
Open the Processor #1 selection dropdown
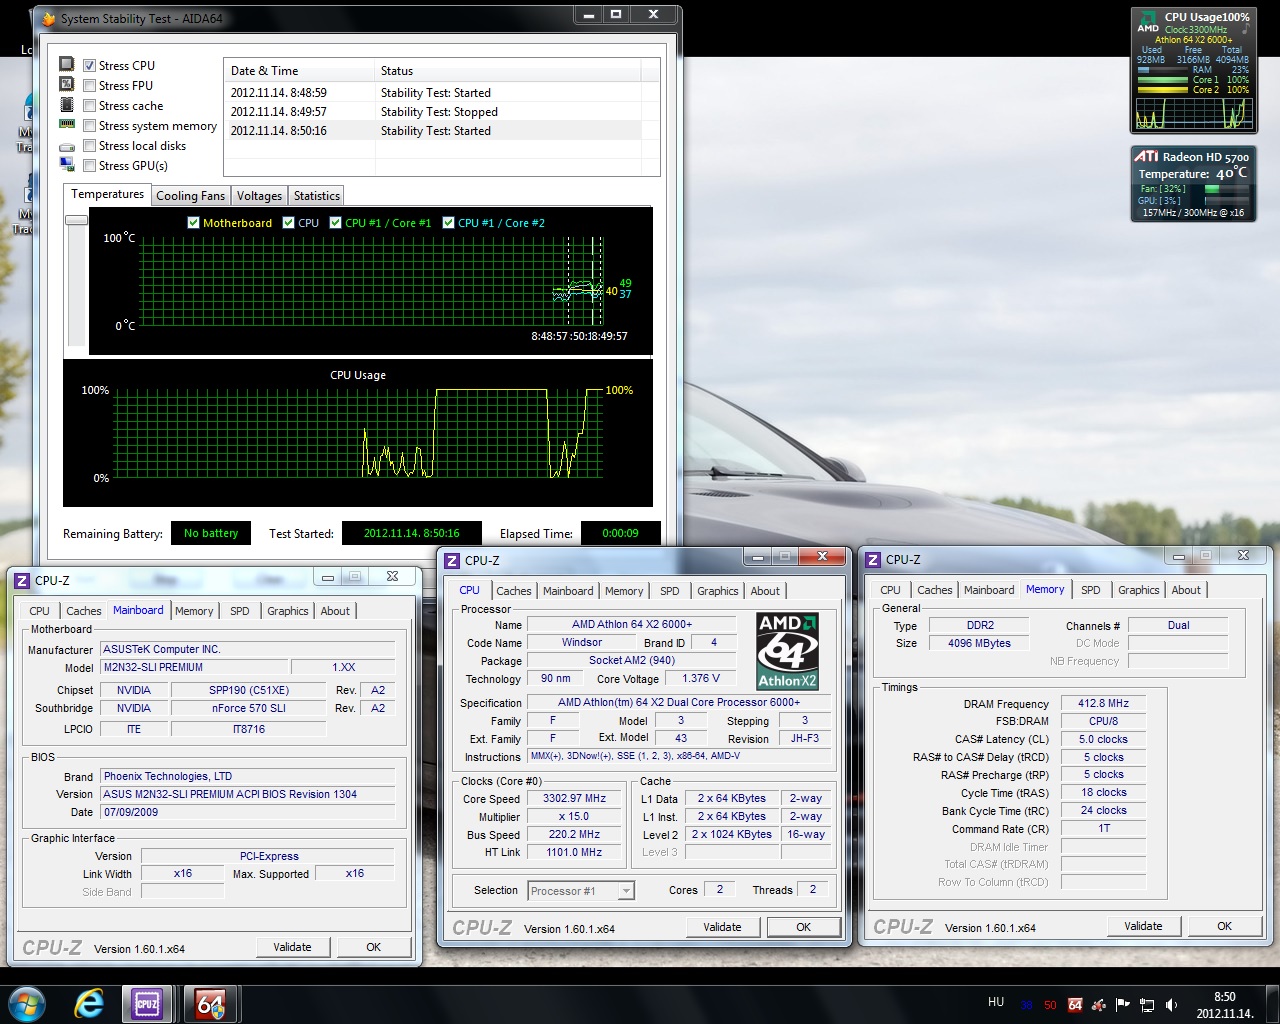581,891
